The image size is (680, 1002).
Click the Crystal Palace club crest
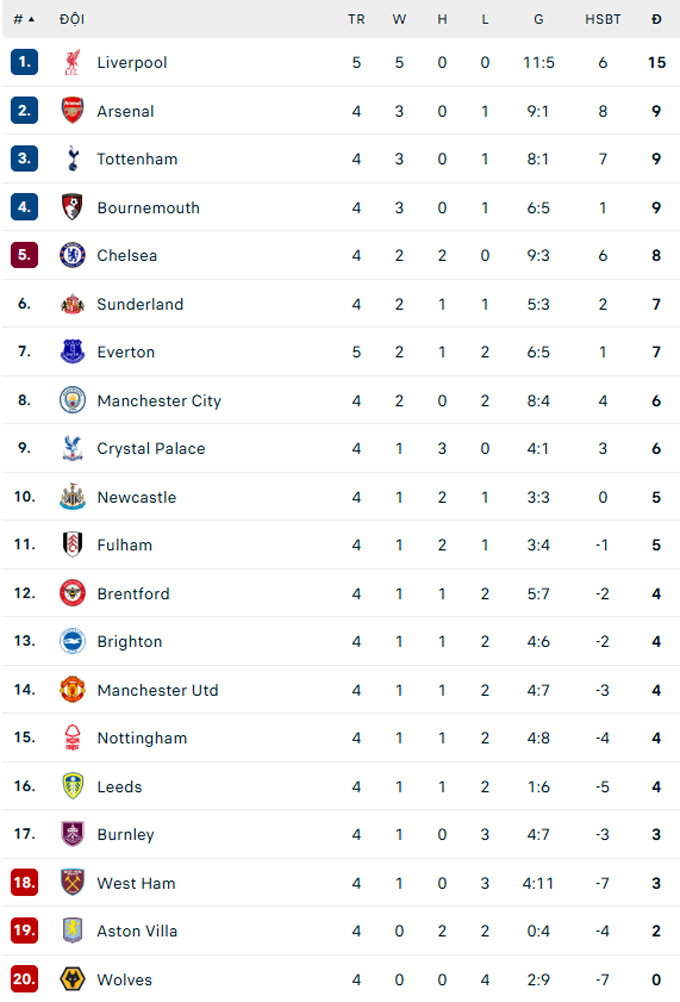(72, 449)
